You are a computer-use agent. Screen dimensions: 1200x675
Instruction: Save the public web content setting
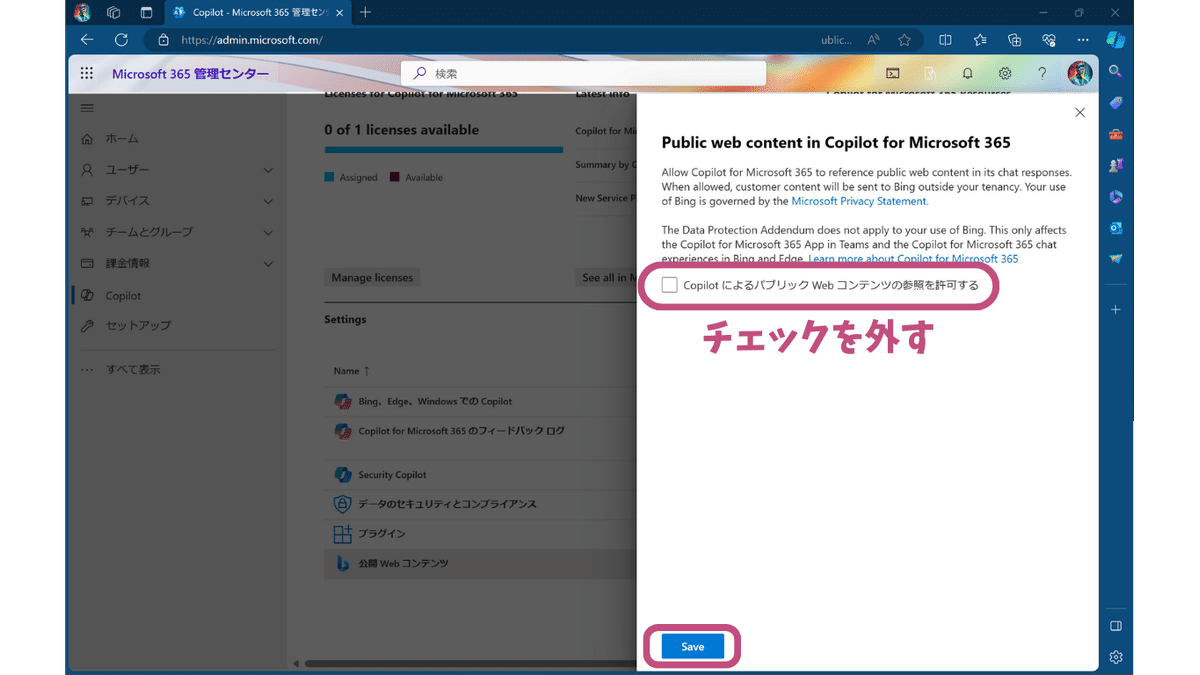tap(693, 647)
